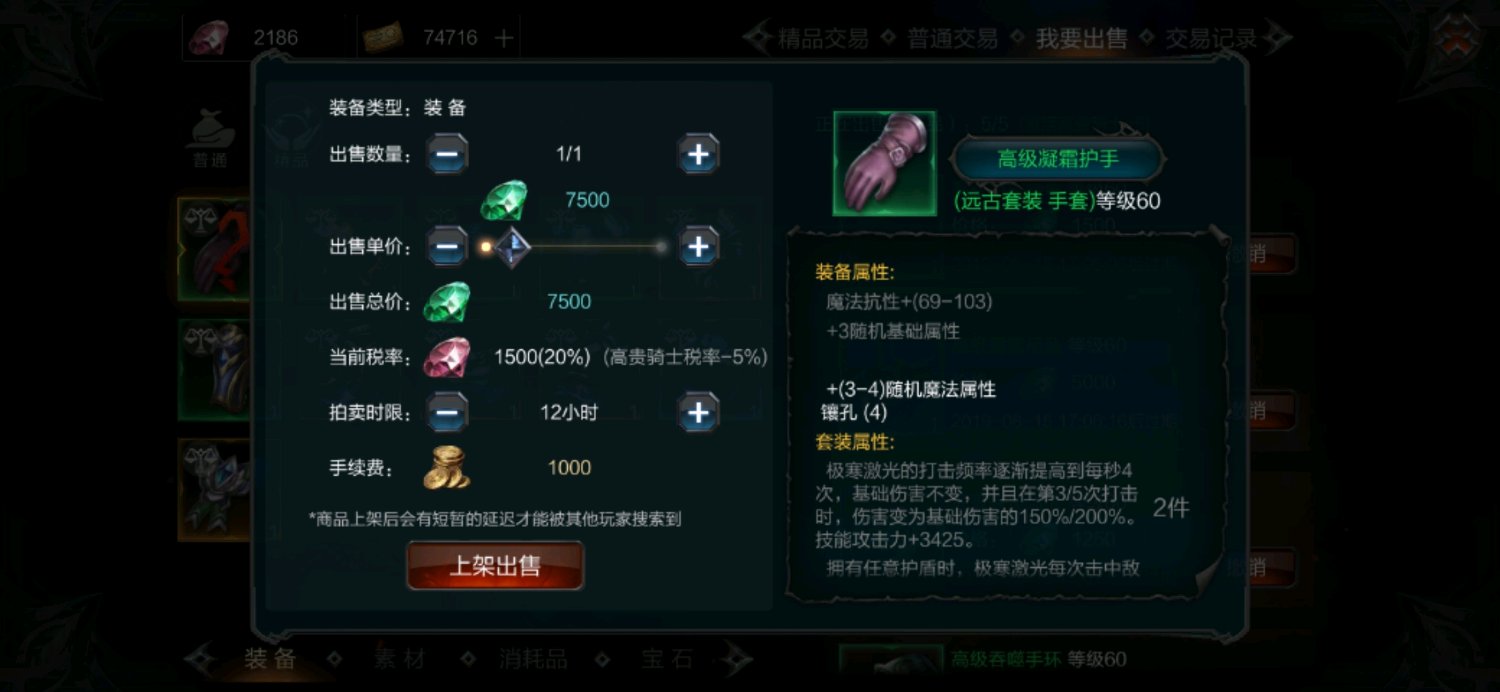Lower unit price using minus button
The image size is (1500, 692).
coord(448,246)
